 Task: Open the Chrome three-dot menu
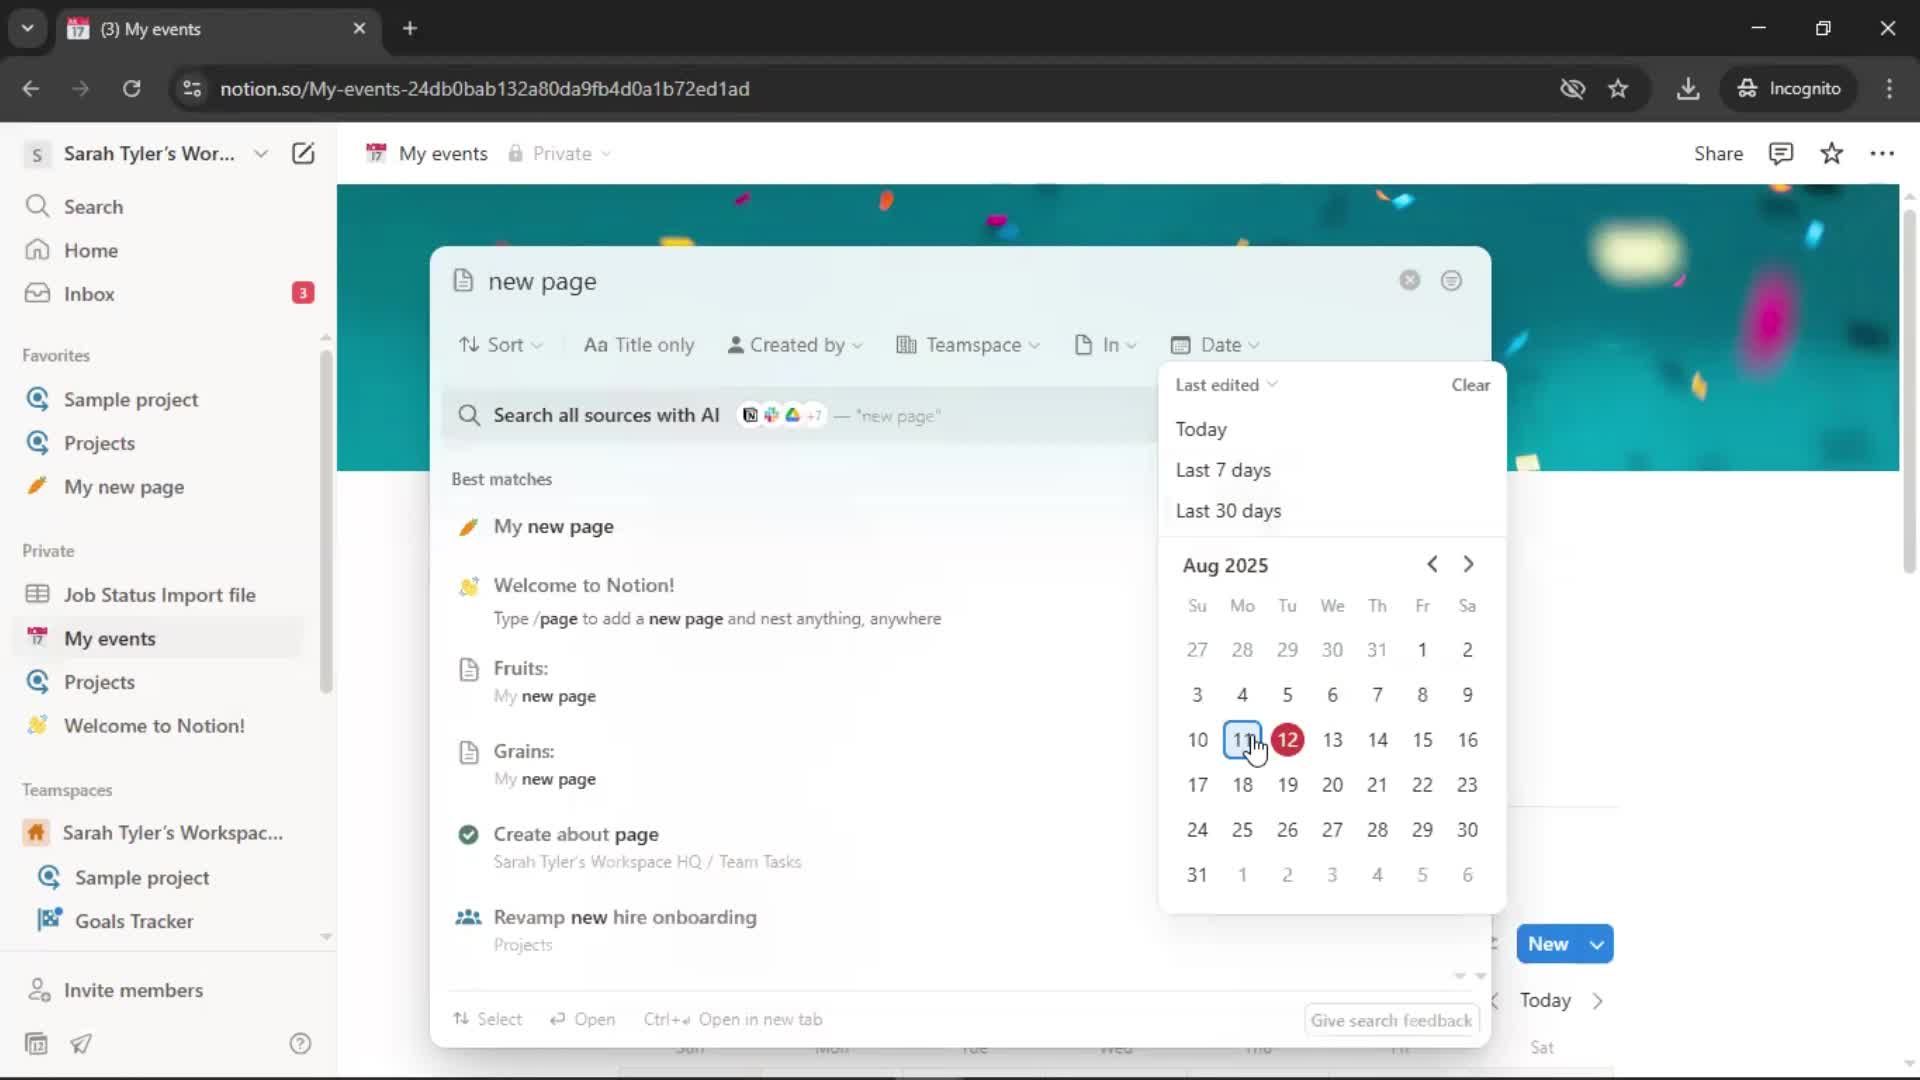tap(1889, 89)
